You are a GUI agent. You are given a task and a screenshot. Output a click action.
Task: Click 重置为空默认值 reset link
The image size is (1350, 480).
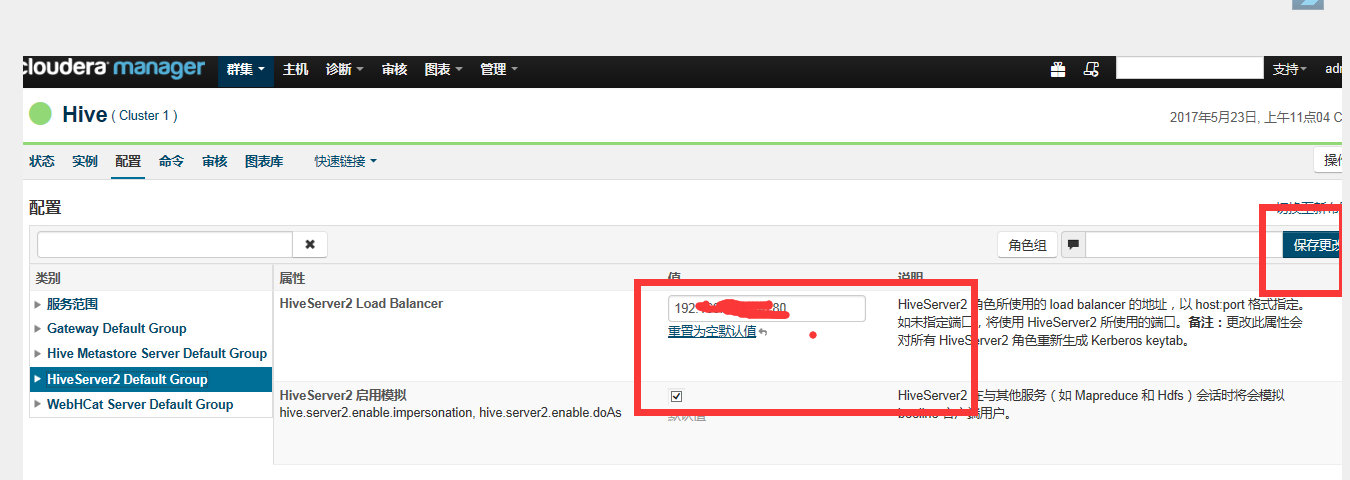click(712, 331)
